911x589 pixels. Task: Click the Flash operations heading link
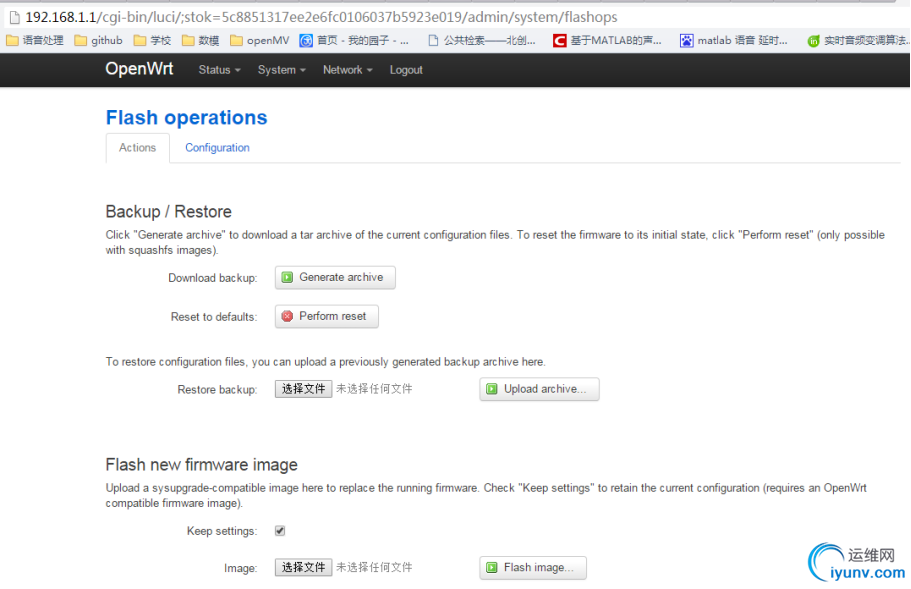click(186, 117)
